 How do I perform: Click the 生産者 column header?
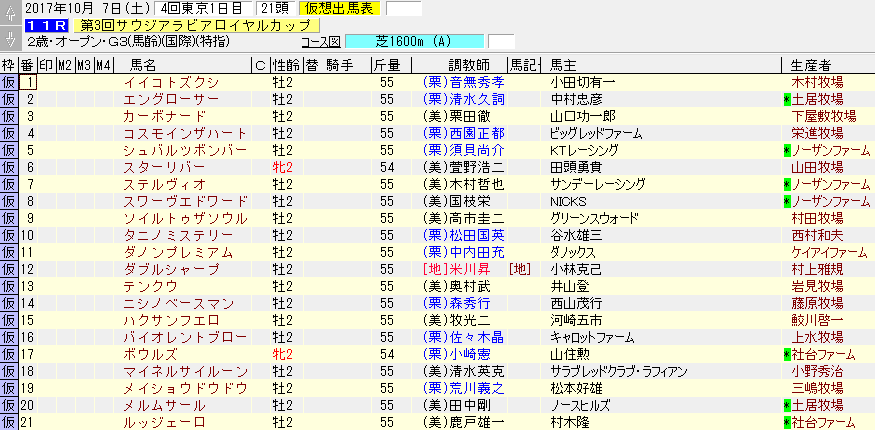(811, 65)
